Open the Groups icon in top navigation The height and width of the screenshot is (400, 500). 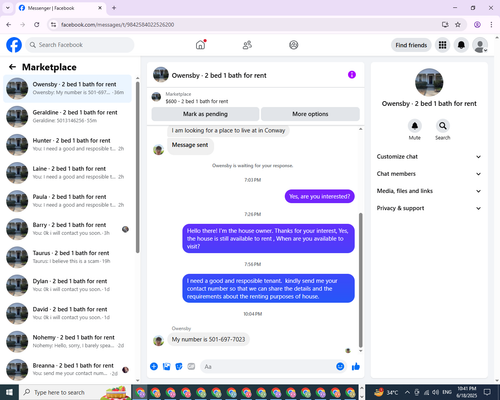293,45
